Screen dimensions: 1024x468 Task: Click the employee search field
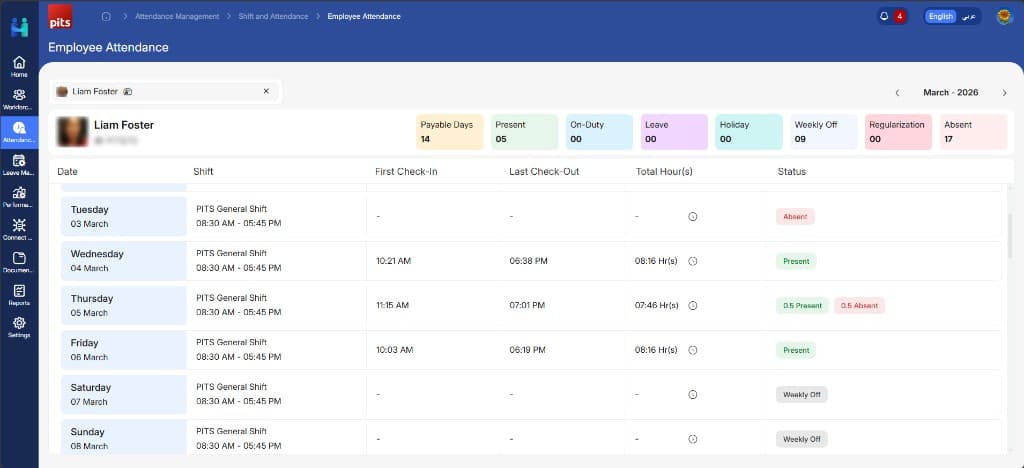166,91
